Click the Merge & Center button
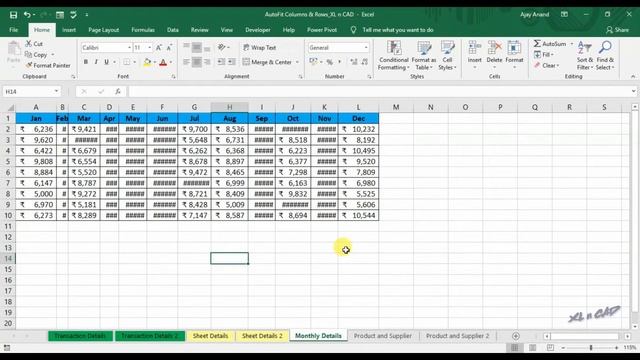The image size is (640, 360). pyautogui.click(x=268, y=62)
